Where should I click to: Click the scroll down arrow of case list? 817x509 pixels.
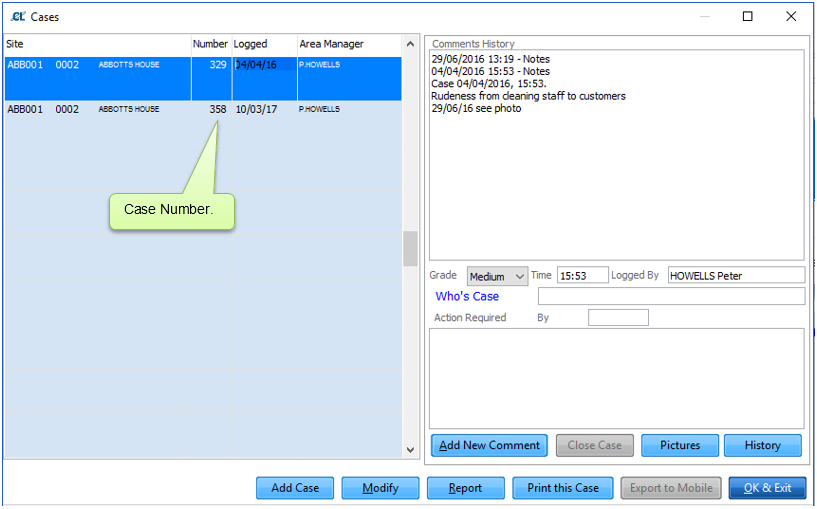pyautogui.click(x=410, y=450)
